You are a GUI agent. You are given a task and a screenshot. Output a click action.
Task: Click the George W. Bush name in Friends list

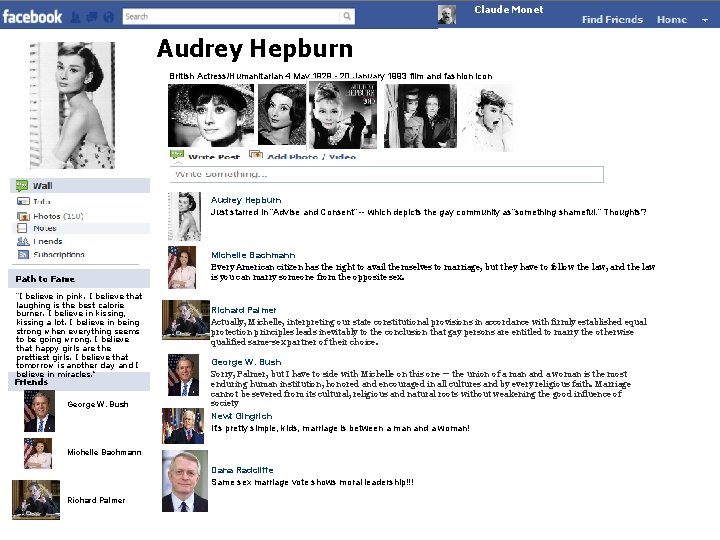tap(98, 404)
